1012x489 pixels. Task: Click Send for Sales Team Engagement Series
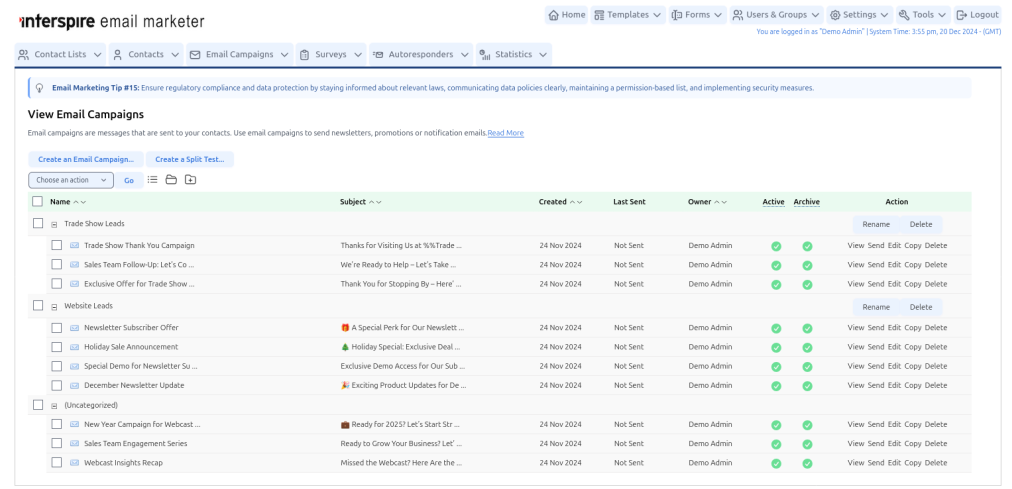[876, 444]
